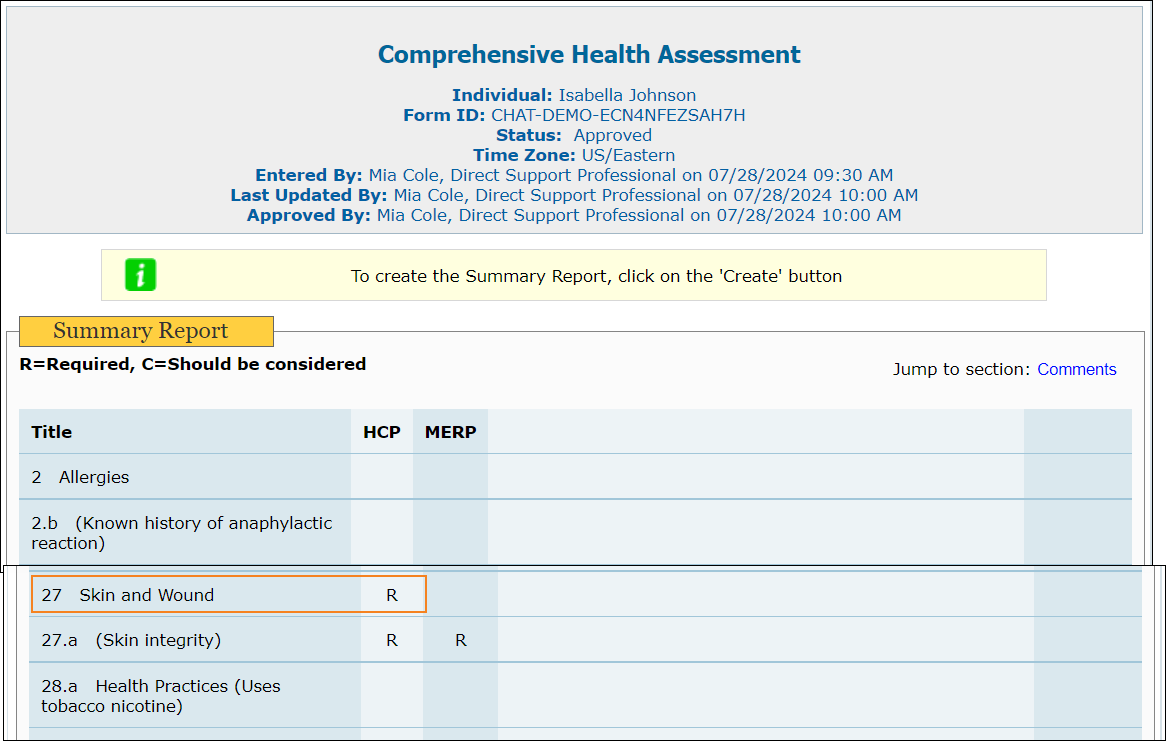Click the 'Entered By' line with 09:30 AM

(x=574, y=175)
